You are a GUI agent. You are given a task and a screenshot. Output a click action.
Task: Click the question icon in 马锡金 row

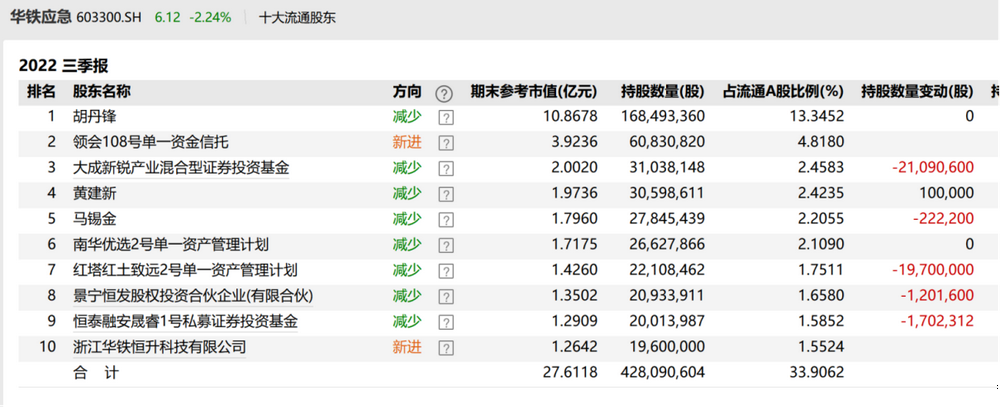click(x=446, y=219)
